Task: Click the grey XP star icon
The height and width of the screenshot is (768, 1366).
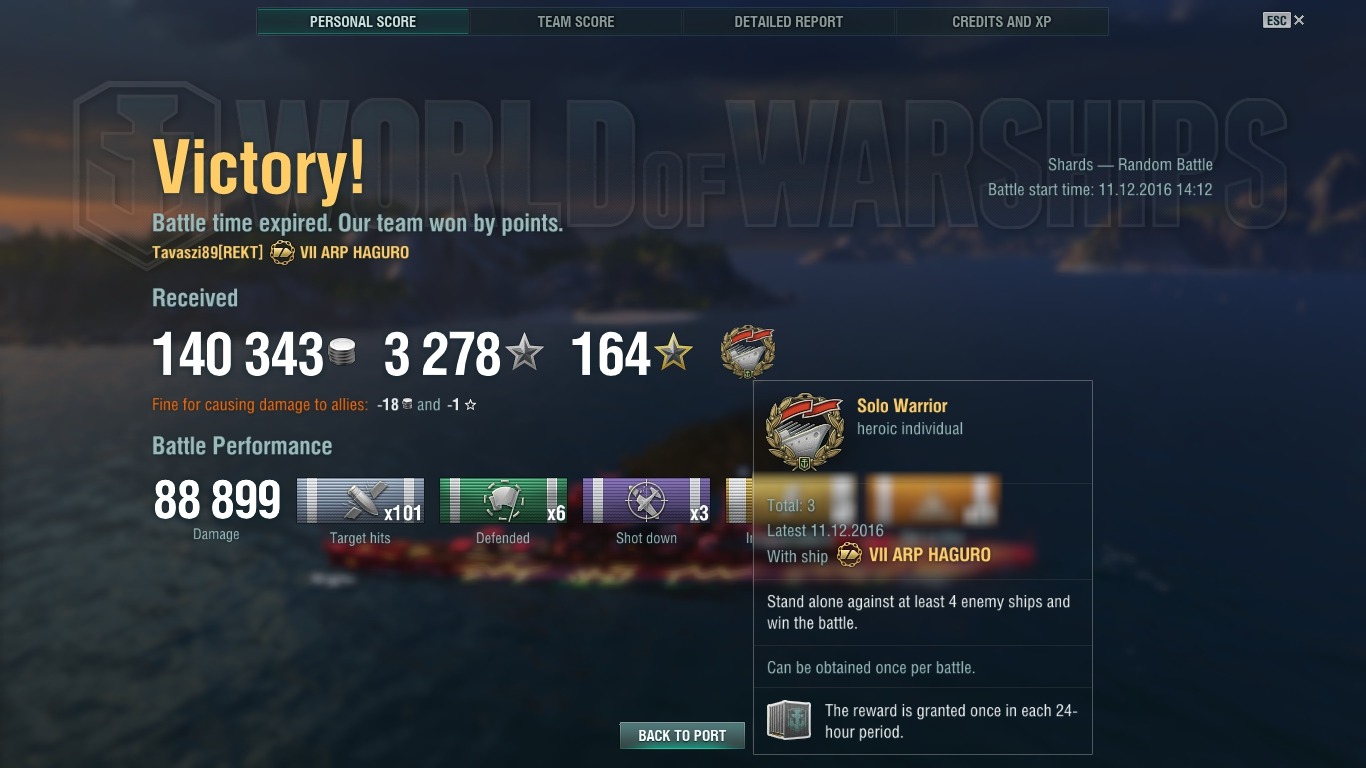Action: pos(524,354)
